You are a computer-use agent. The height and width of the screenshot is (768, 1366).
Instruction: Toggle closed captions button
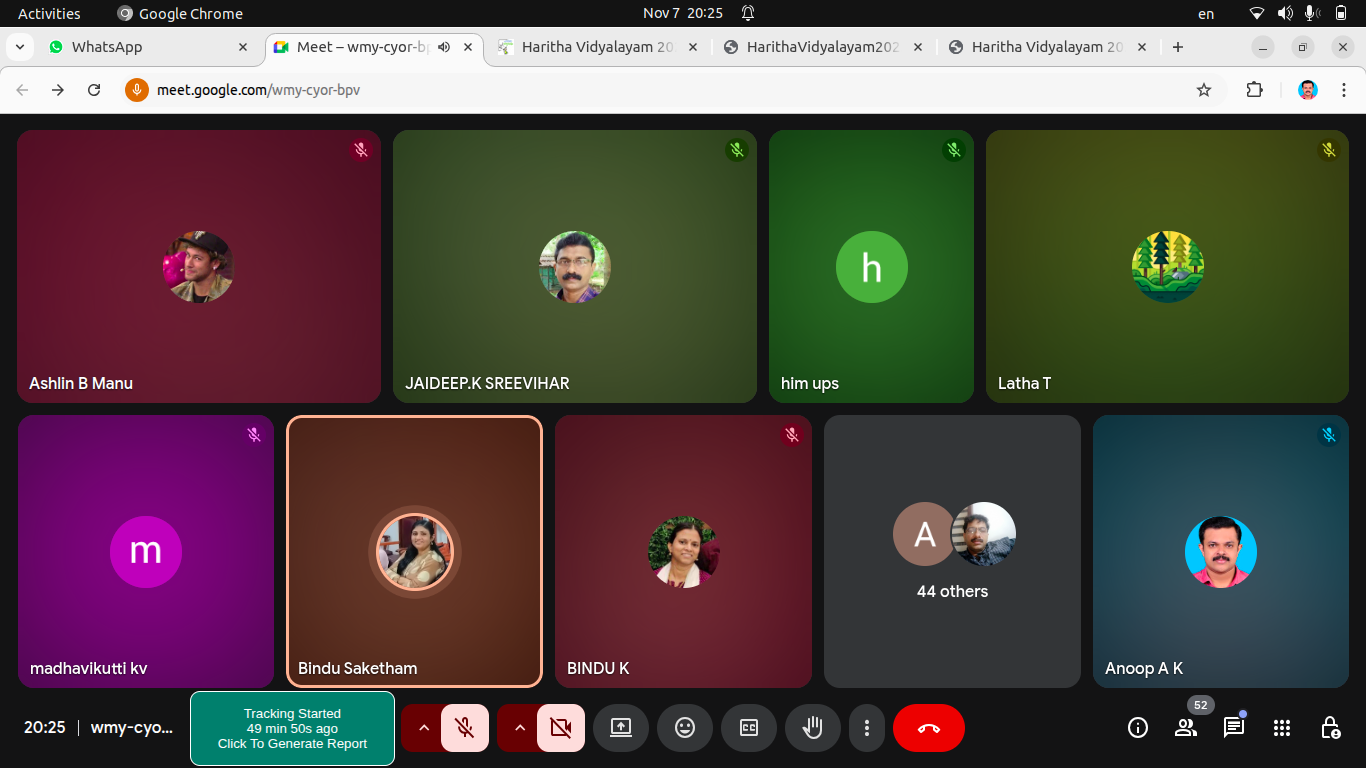(x=748, y=728)
